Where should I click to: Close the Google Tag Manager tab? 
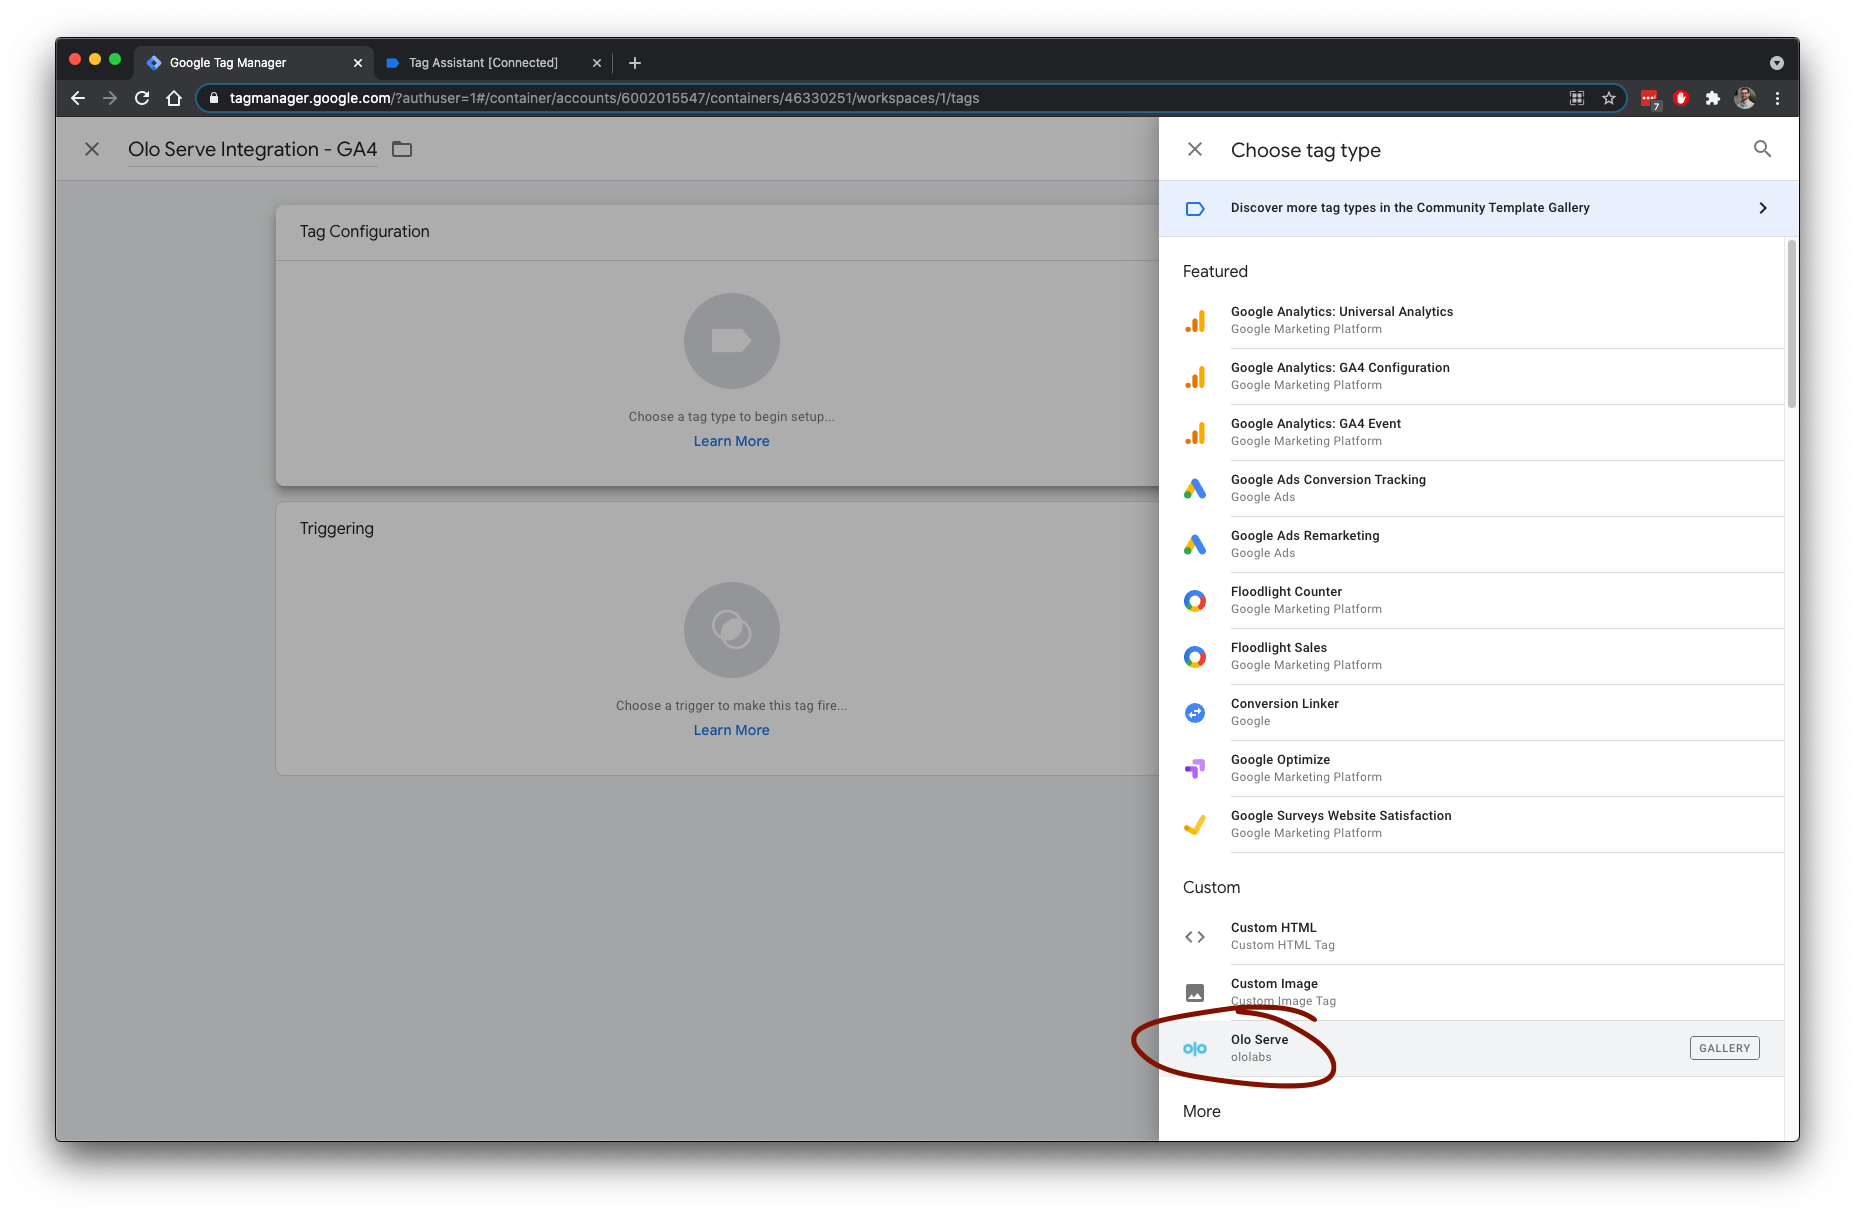click(358, 63)
